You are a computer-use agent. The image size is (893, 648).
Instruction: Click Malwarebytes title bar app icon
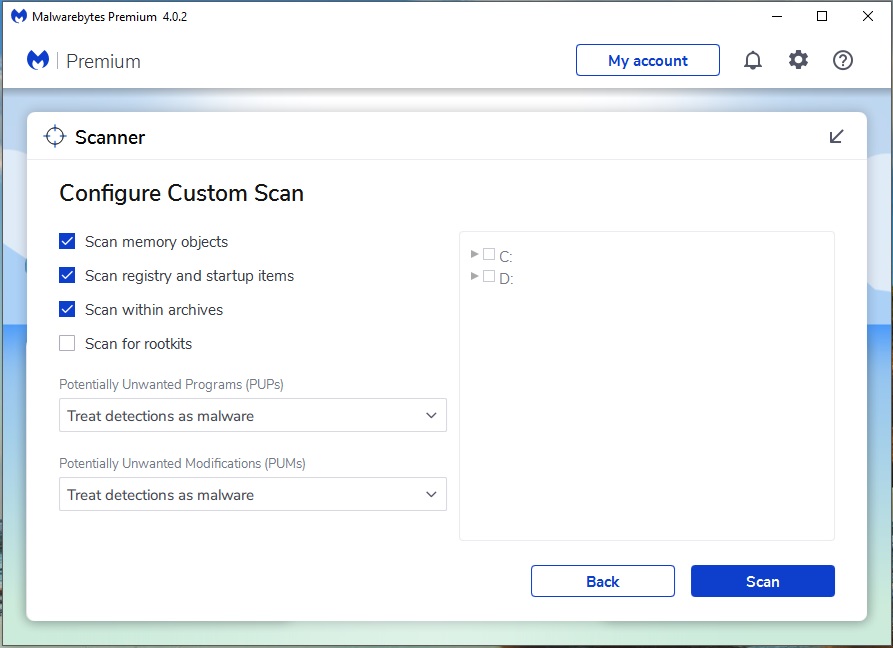(19, 17)
